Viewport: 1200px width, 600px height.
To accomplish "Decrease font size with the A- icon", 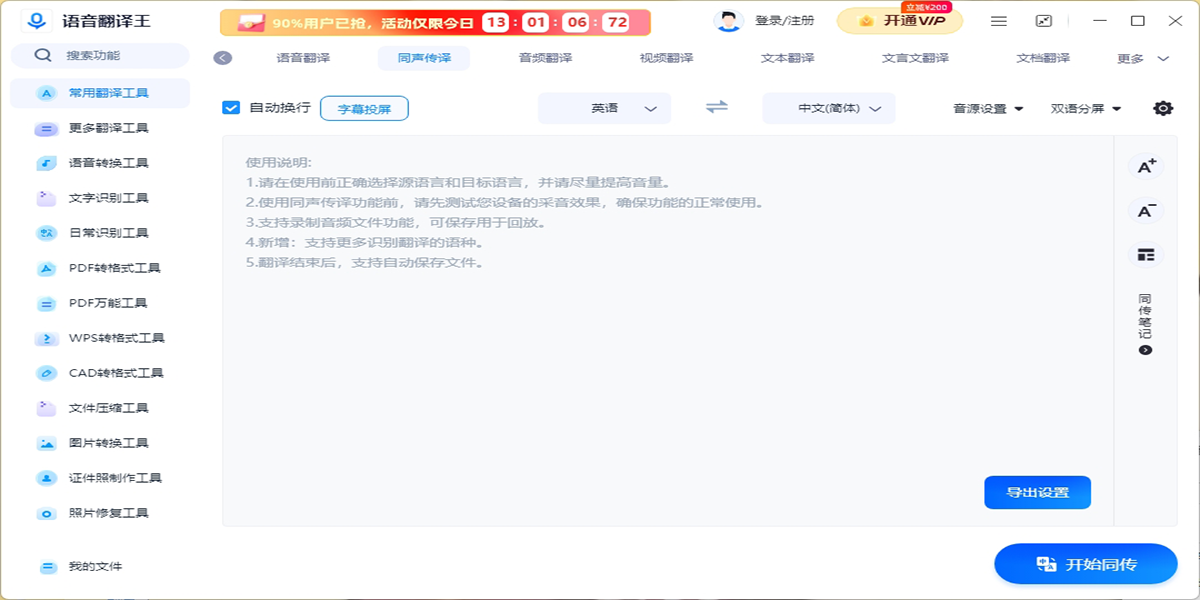I will coord(1146,211).
